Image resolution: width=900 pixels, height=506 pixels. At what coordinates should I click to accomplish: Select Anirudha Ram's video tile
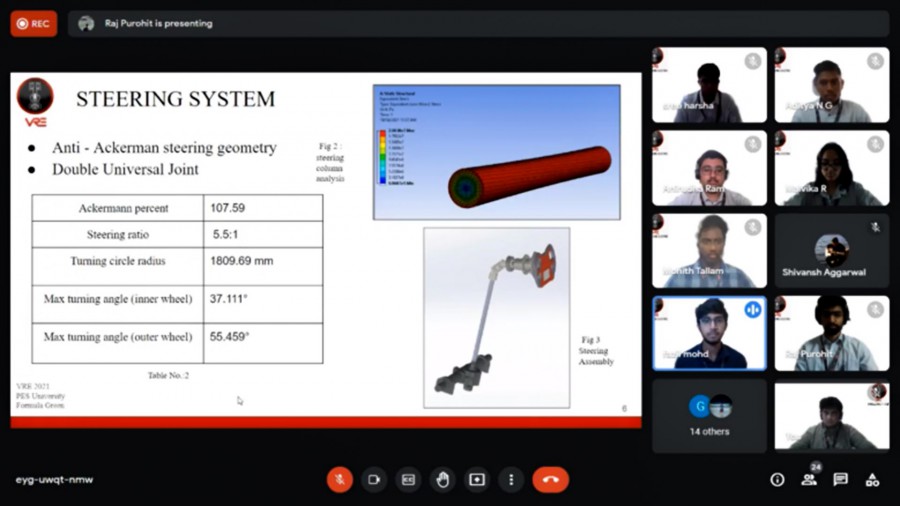pyautogui.click(x=709, y=168)
